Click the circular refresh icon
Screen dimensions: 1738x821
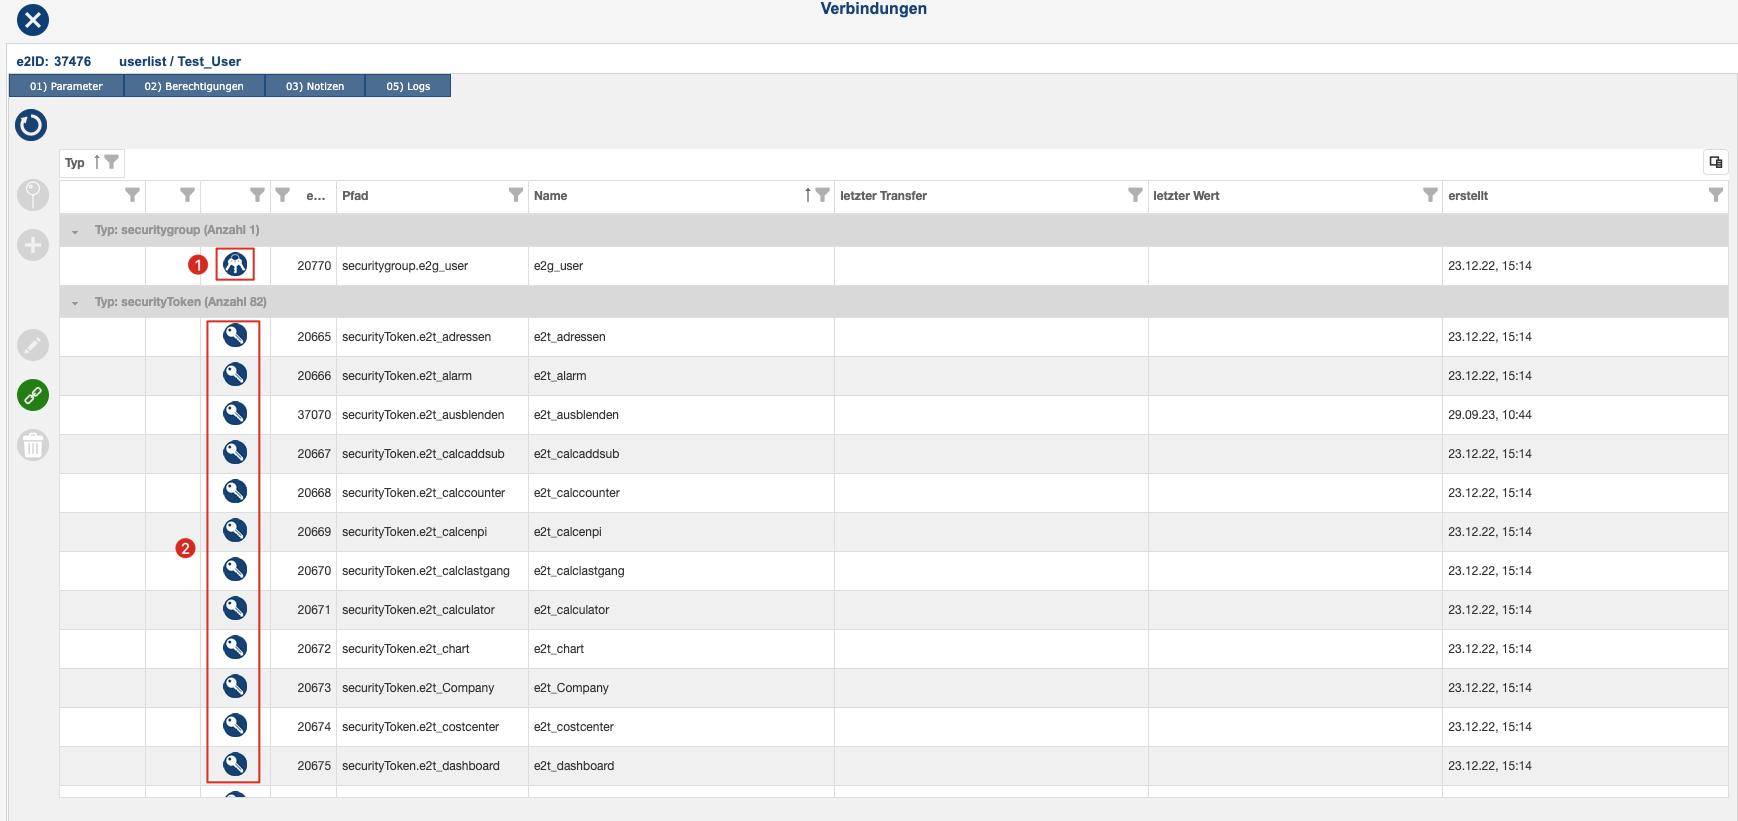pyautogui.click(x=31, y=125)
